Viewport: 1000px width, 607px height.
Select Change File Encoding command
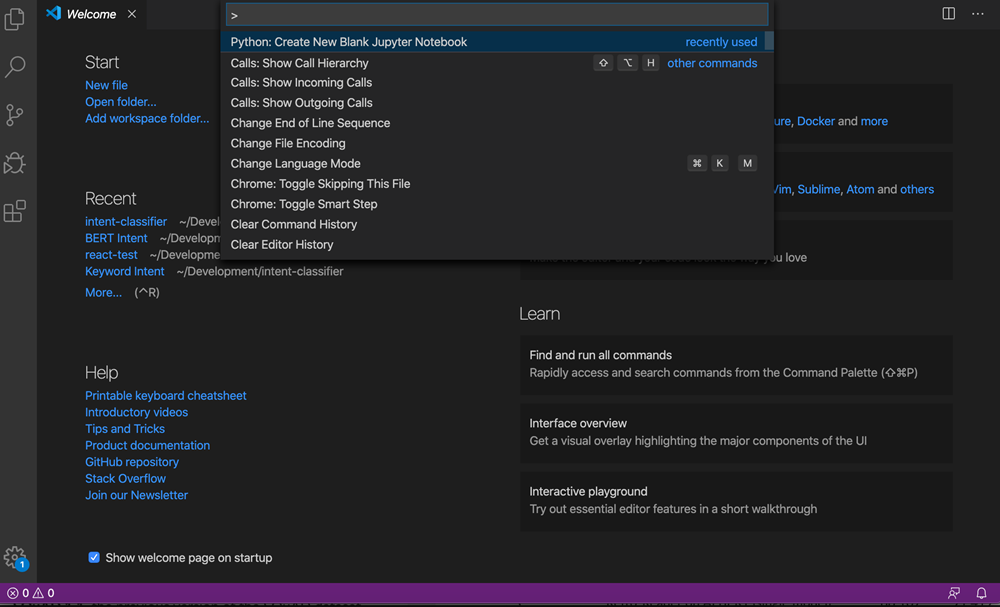tap(497, 143)
